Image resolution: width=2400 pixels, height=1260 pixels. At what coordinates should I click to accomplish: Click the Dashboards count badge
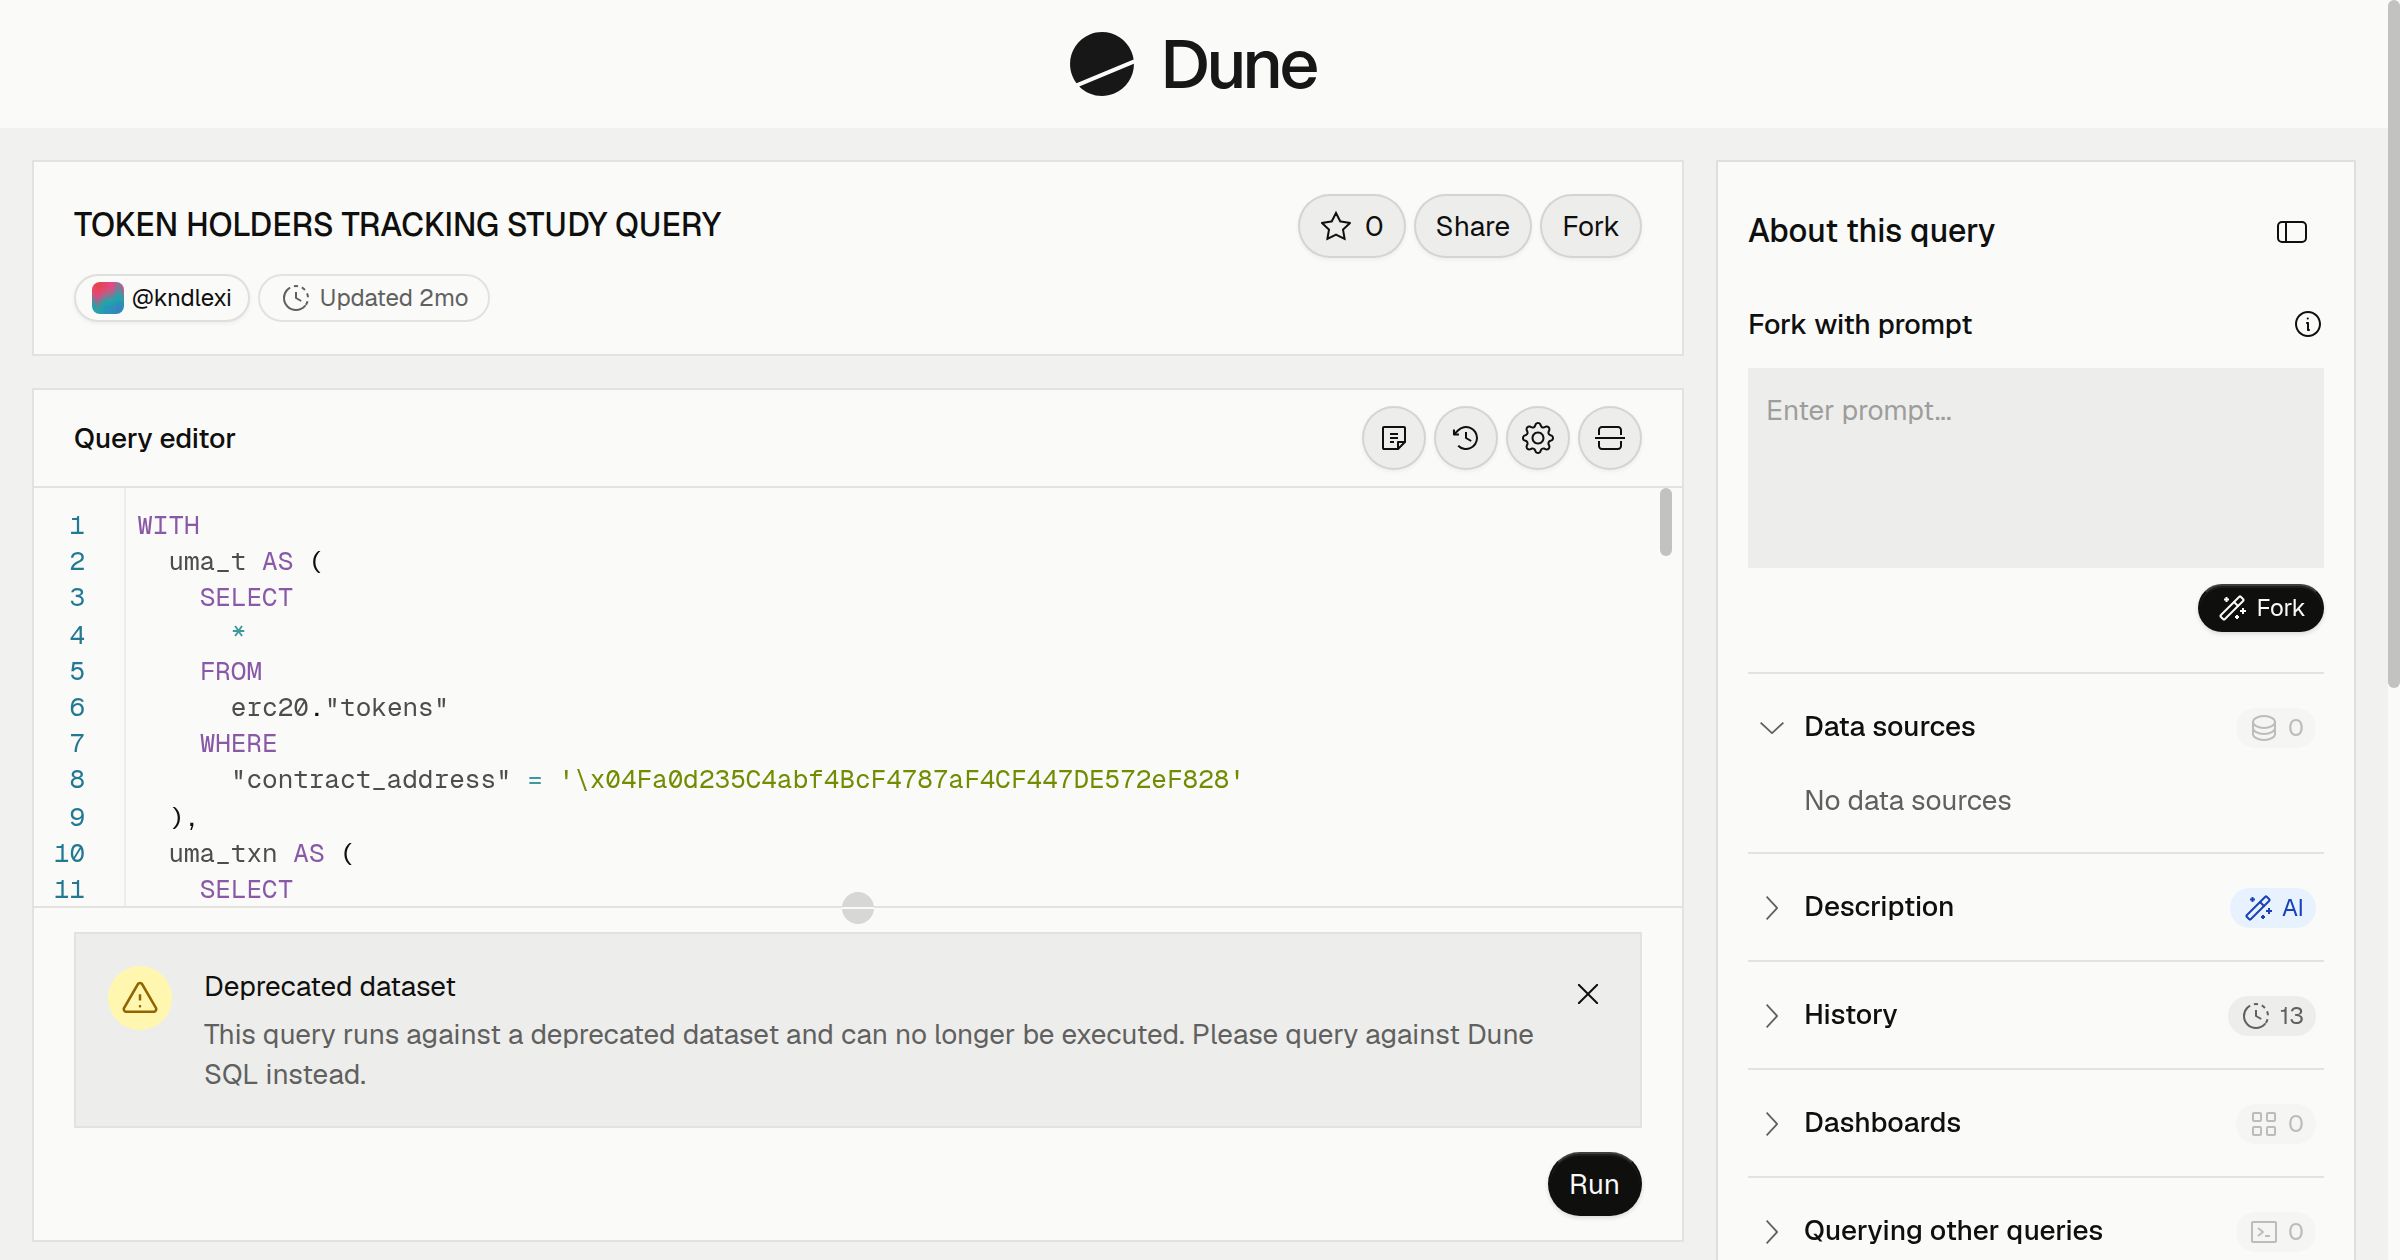pyautogui.click(x=2277, y=1124)
